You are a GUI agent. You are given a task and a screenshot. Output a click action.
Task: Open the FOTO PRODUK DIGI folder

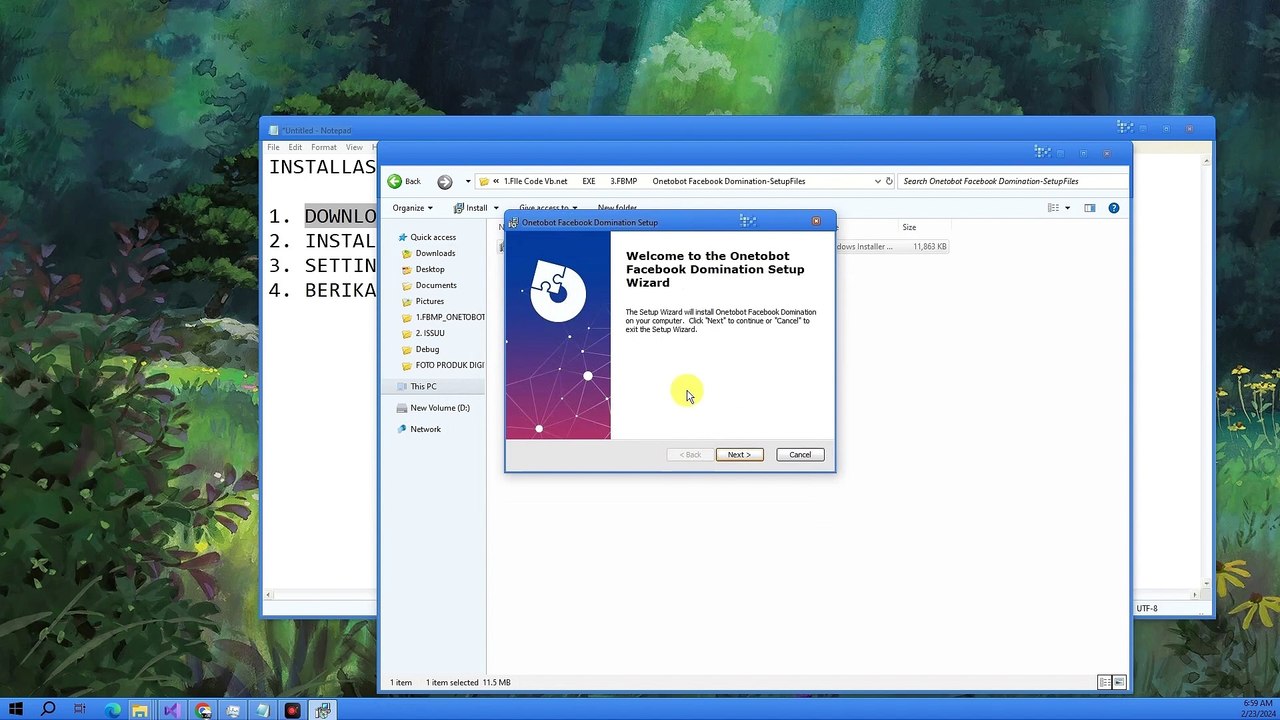pos(450,365)
